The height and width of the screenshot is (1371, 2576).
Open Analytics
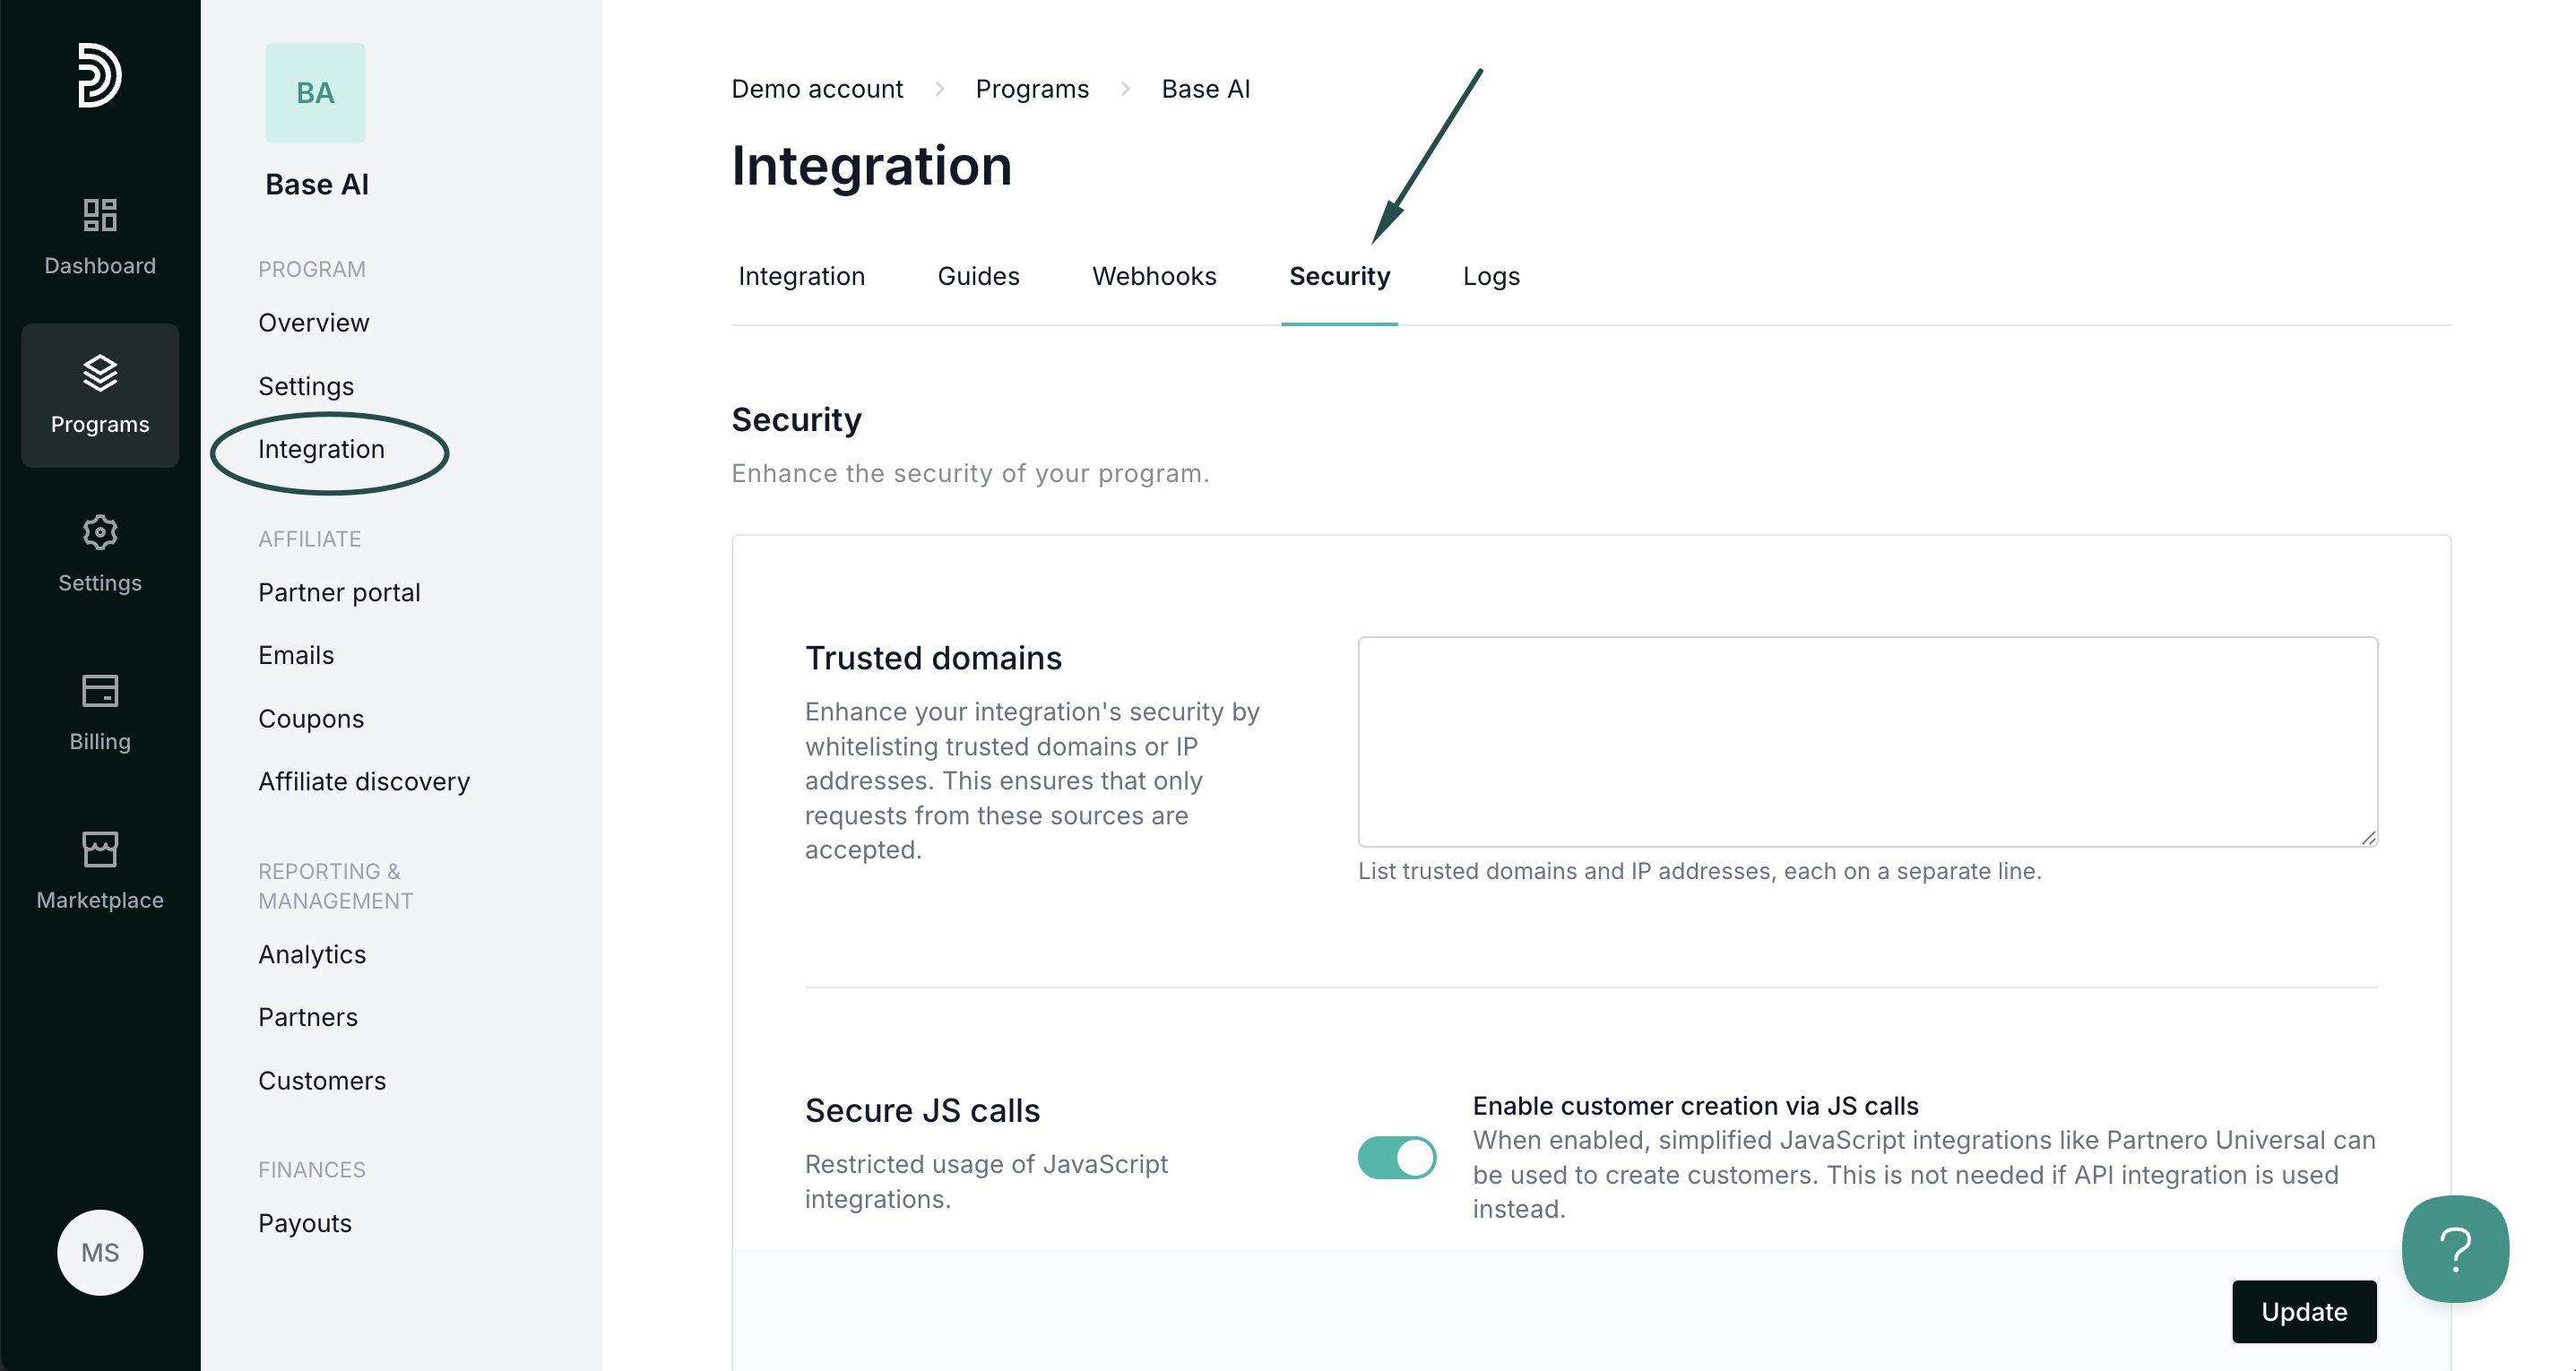click(x=312, y=954)
